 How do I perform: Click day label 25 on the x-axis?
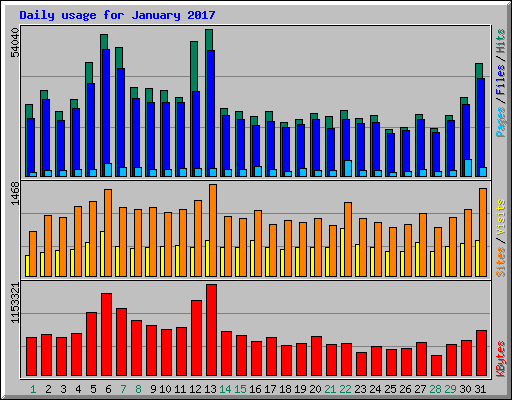pos(390,389)
